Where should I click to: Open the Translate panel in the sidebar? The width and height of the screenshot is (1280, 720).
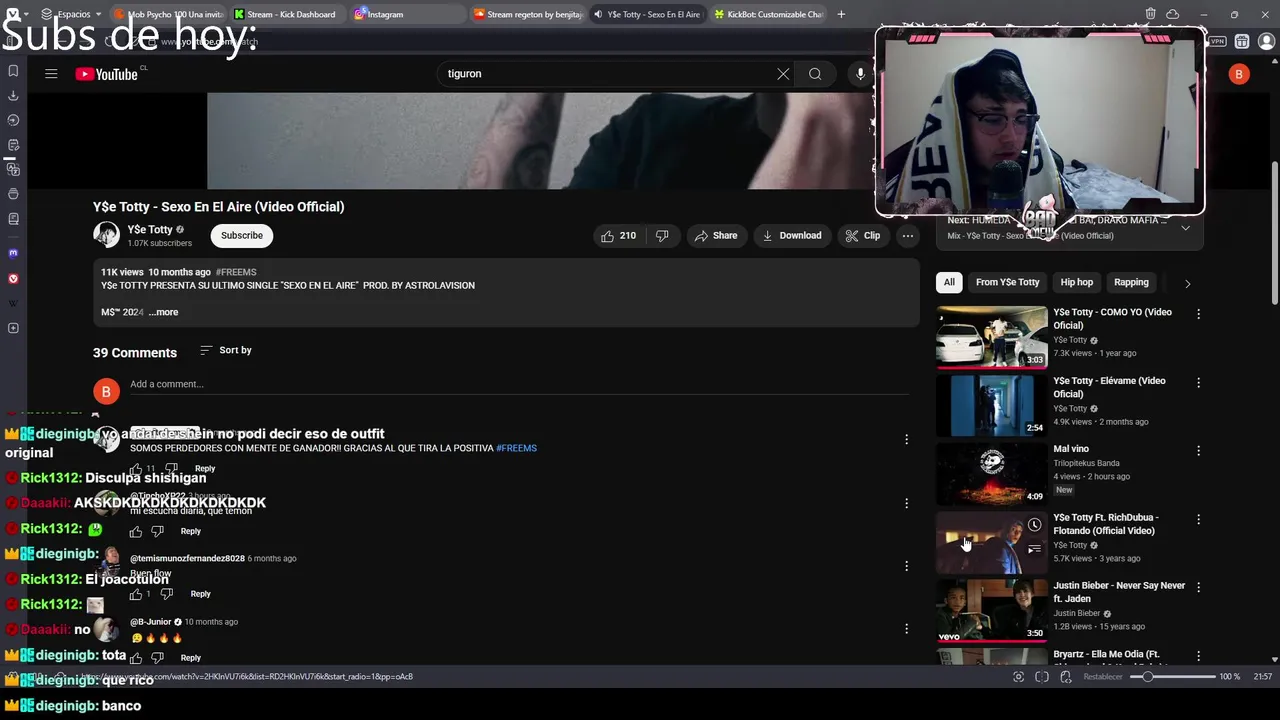(13, 170)
